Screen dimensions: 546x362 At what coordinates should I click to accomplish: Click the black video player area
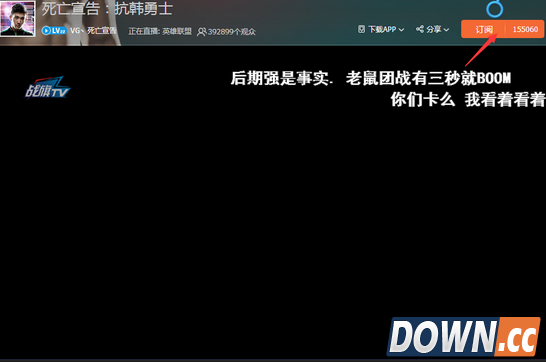click(x=273, y=202)
